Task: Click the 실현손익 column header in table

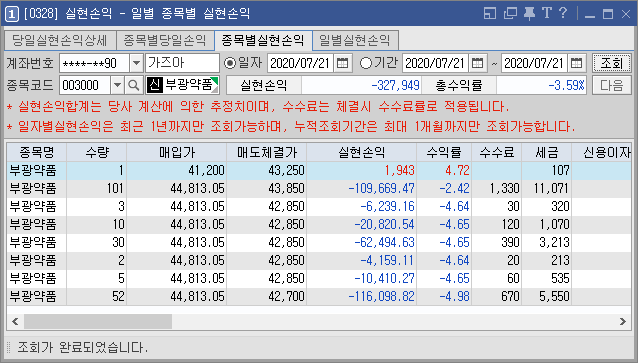Action: [x=362, y=152]
